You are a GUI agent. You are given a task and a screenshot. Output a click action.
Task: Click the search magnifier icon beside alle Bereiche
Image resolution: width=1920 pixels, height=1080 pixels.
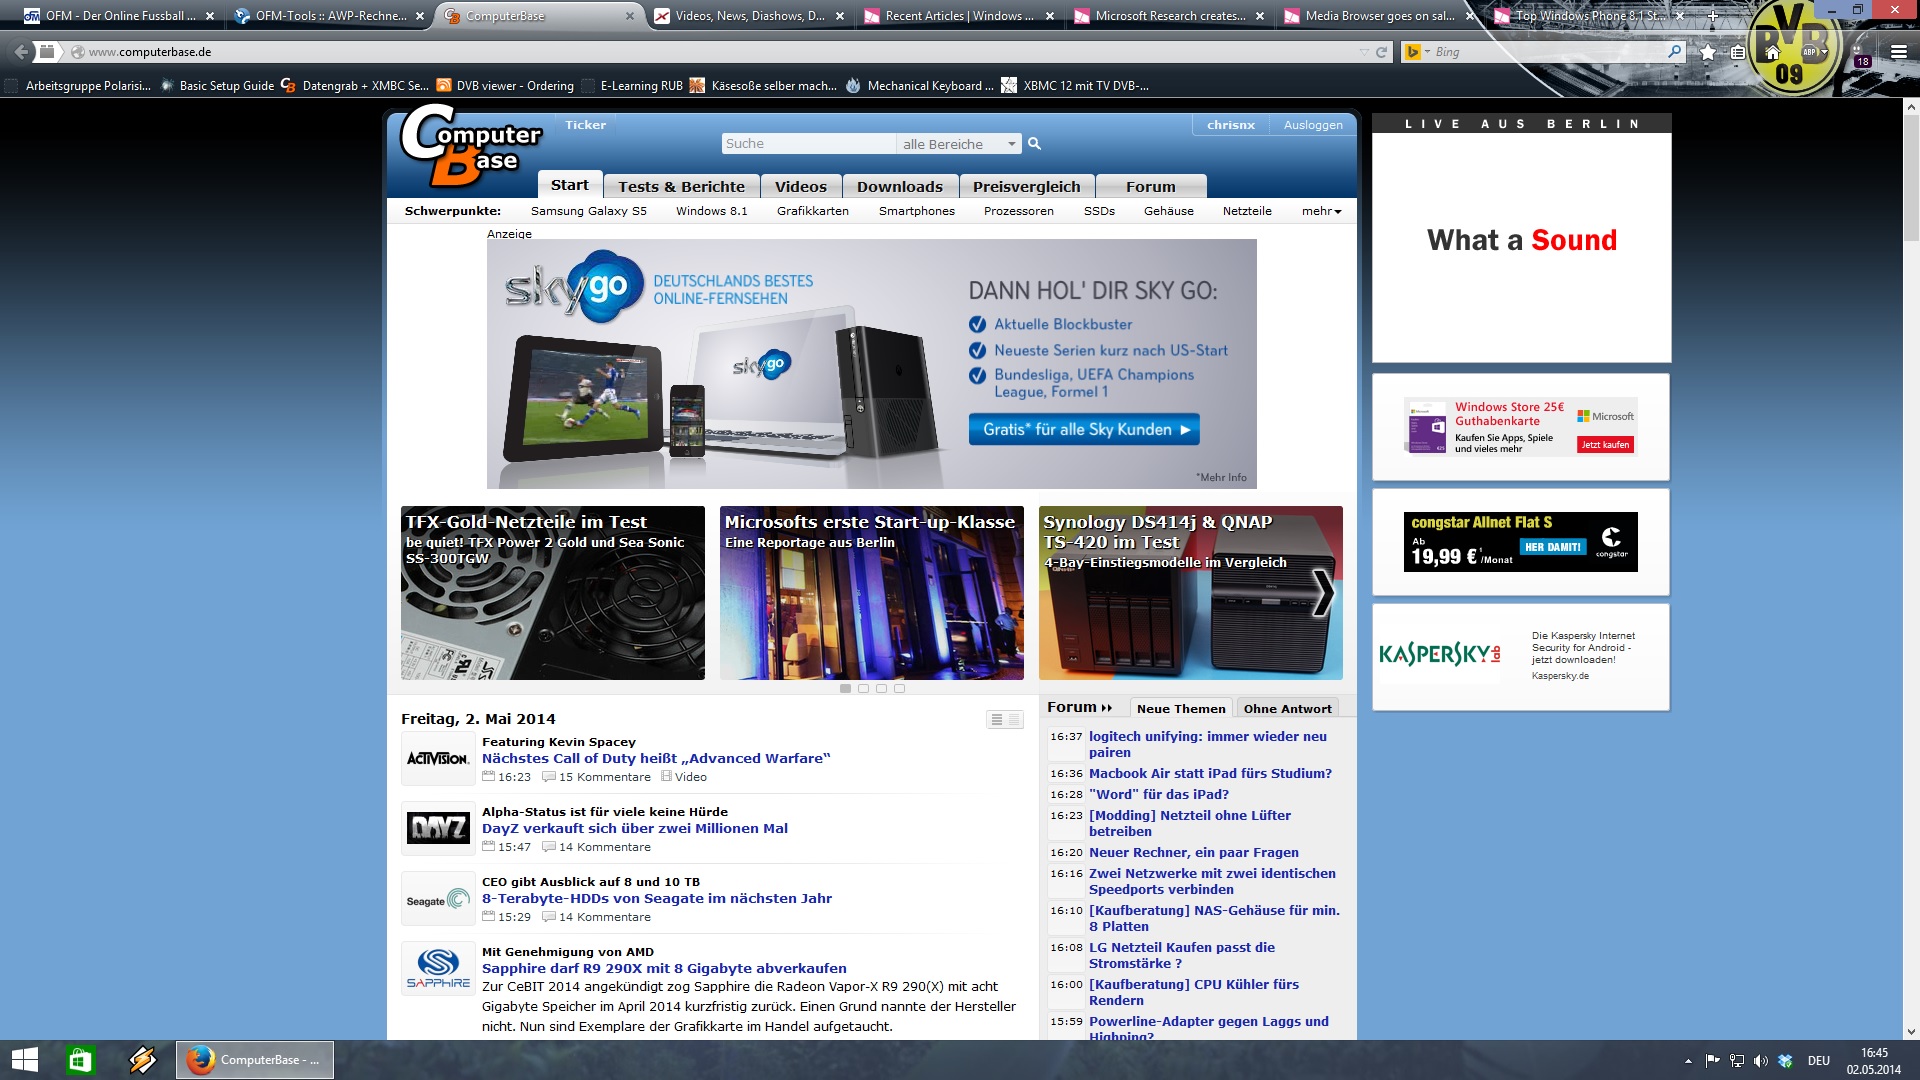pos(1035,144)
